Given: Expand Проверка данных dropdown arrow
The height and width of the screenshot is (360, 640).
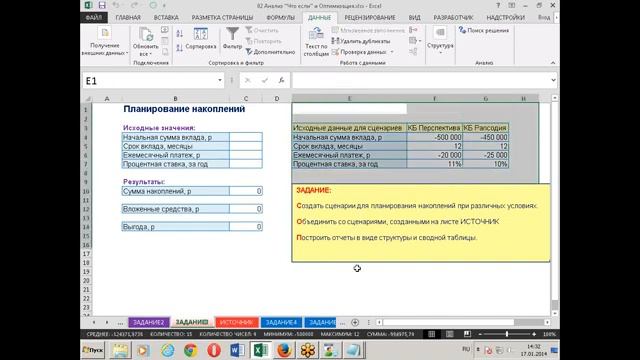Looking at the screenshot, I should point(392,52).
